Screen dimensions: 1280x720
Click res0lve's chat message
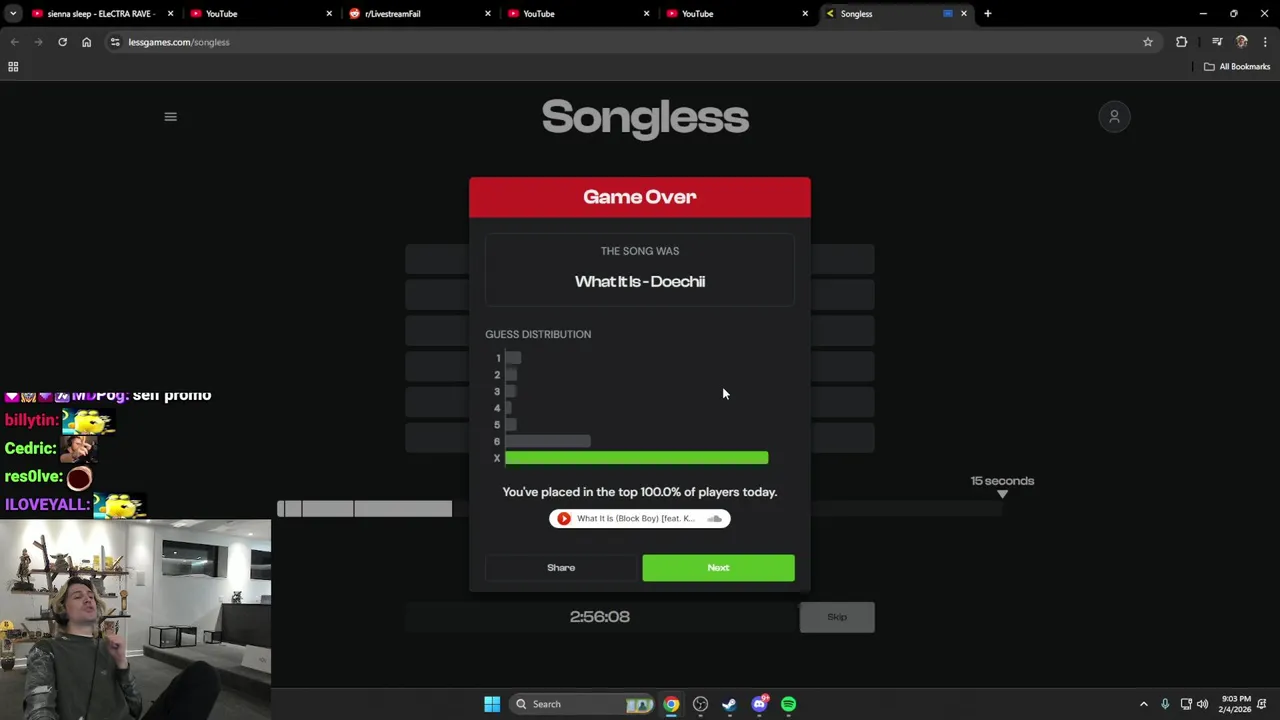tap(48, 477)
